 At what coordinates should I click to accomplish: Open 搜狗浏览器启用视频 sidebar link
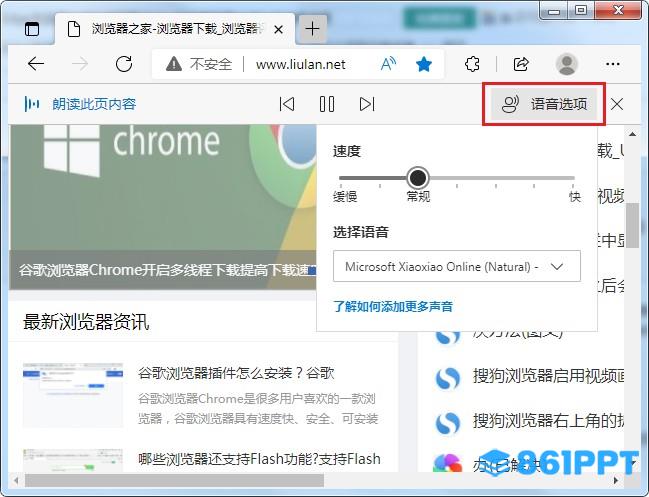tap(549, 375)
